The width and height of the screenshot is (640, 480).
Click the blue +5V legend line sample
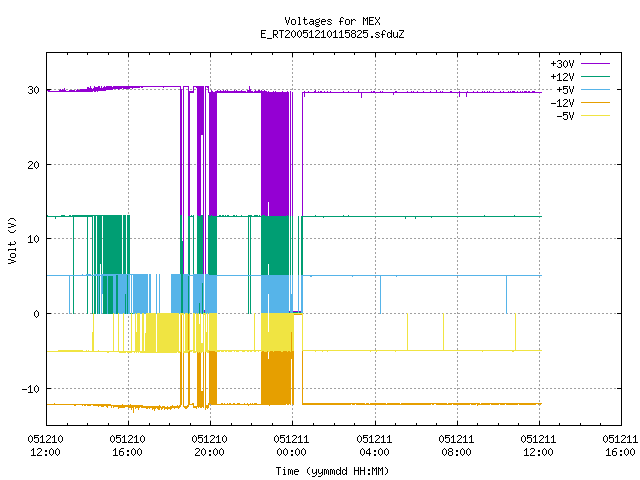click(595, 89)
